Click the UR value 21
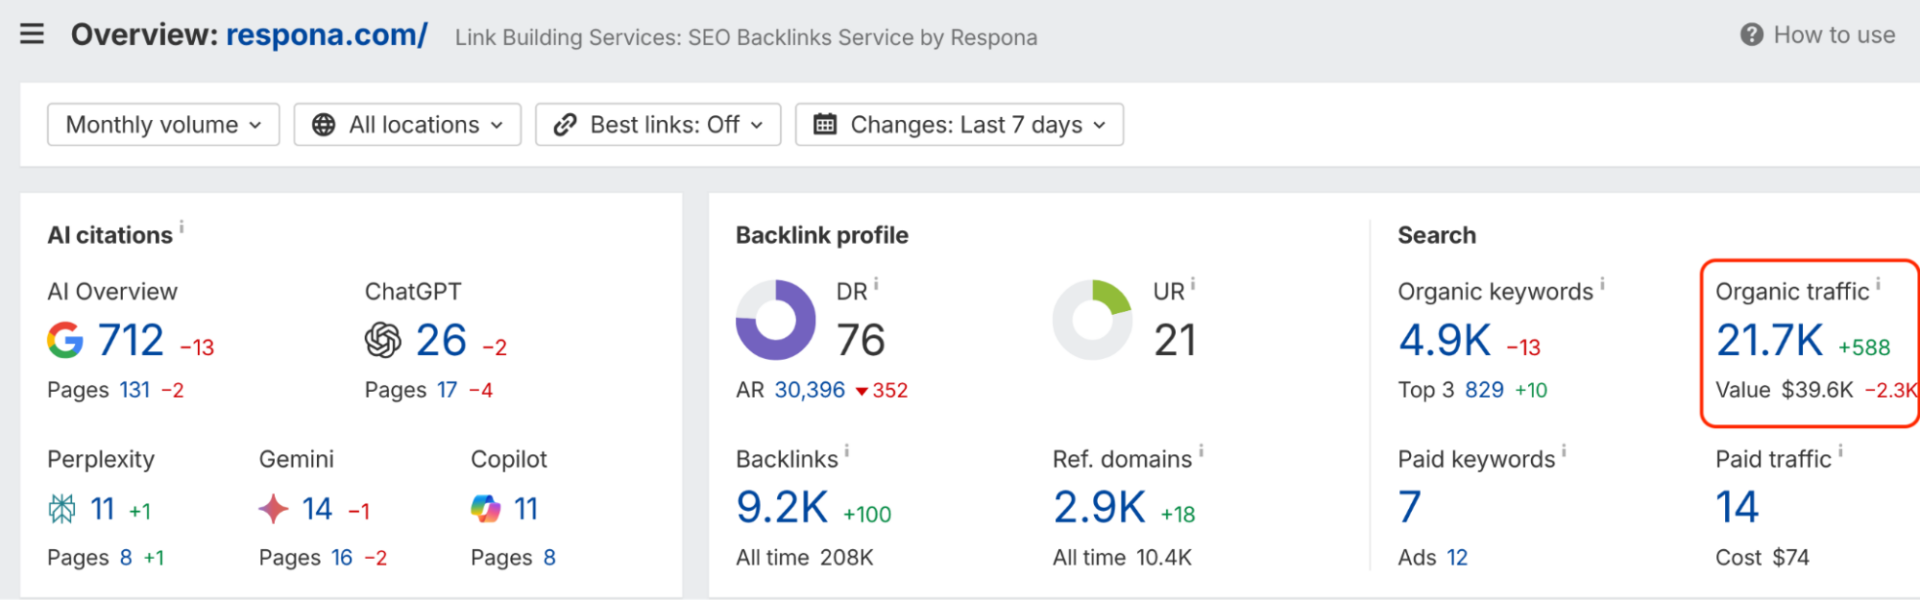This screenshot has height=600, width=1920. pyautogui.click(x=1175, y=340)
